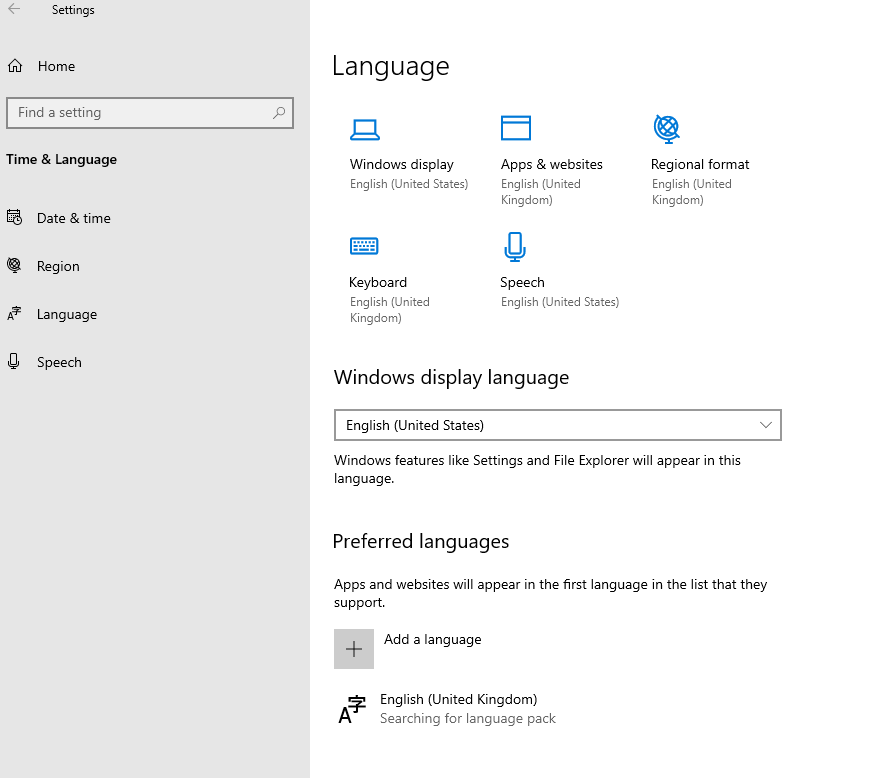Viewport: 872px width, 778px height.
Task: Click the Windows display label
Action: click(402, 165)
